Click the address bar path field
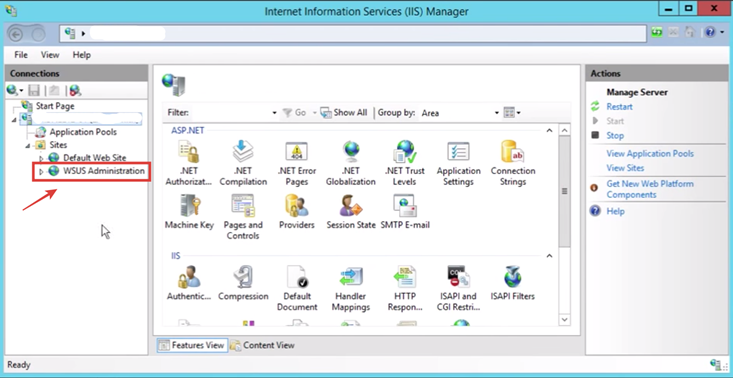733x378 pixels. tap(353, 33)
